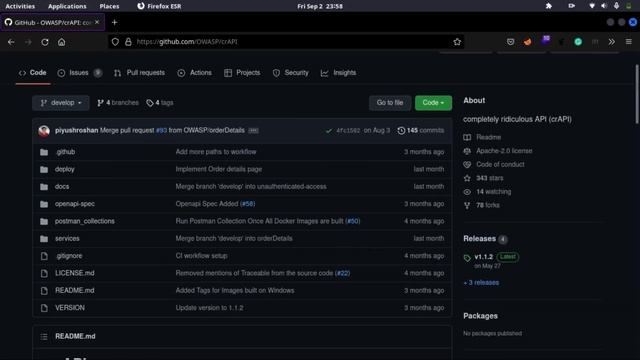640x360 pixels.
Task: Open commit hash 4fc1502
Action: (x=348, y=131)
